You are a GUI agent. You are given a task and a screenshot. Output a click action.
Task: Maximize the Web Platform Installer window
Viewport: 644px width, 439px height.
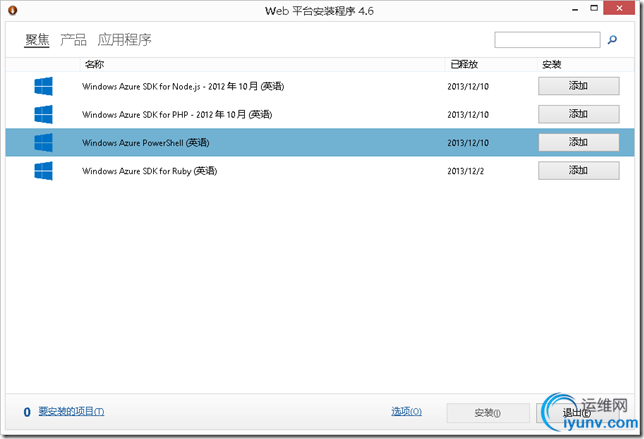pos(594,8)
